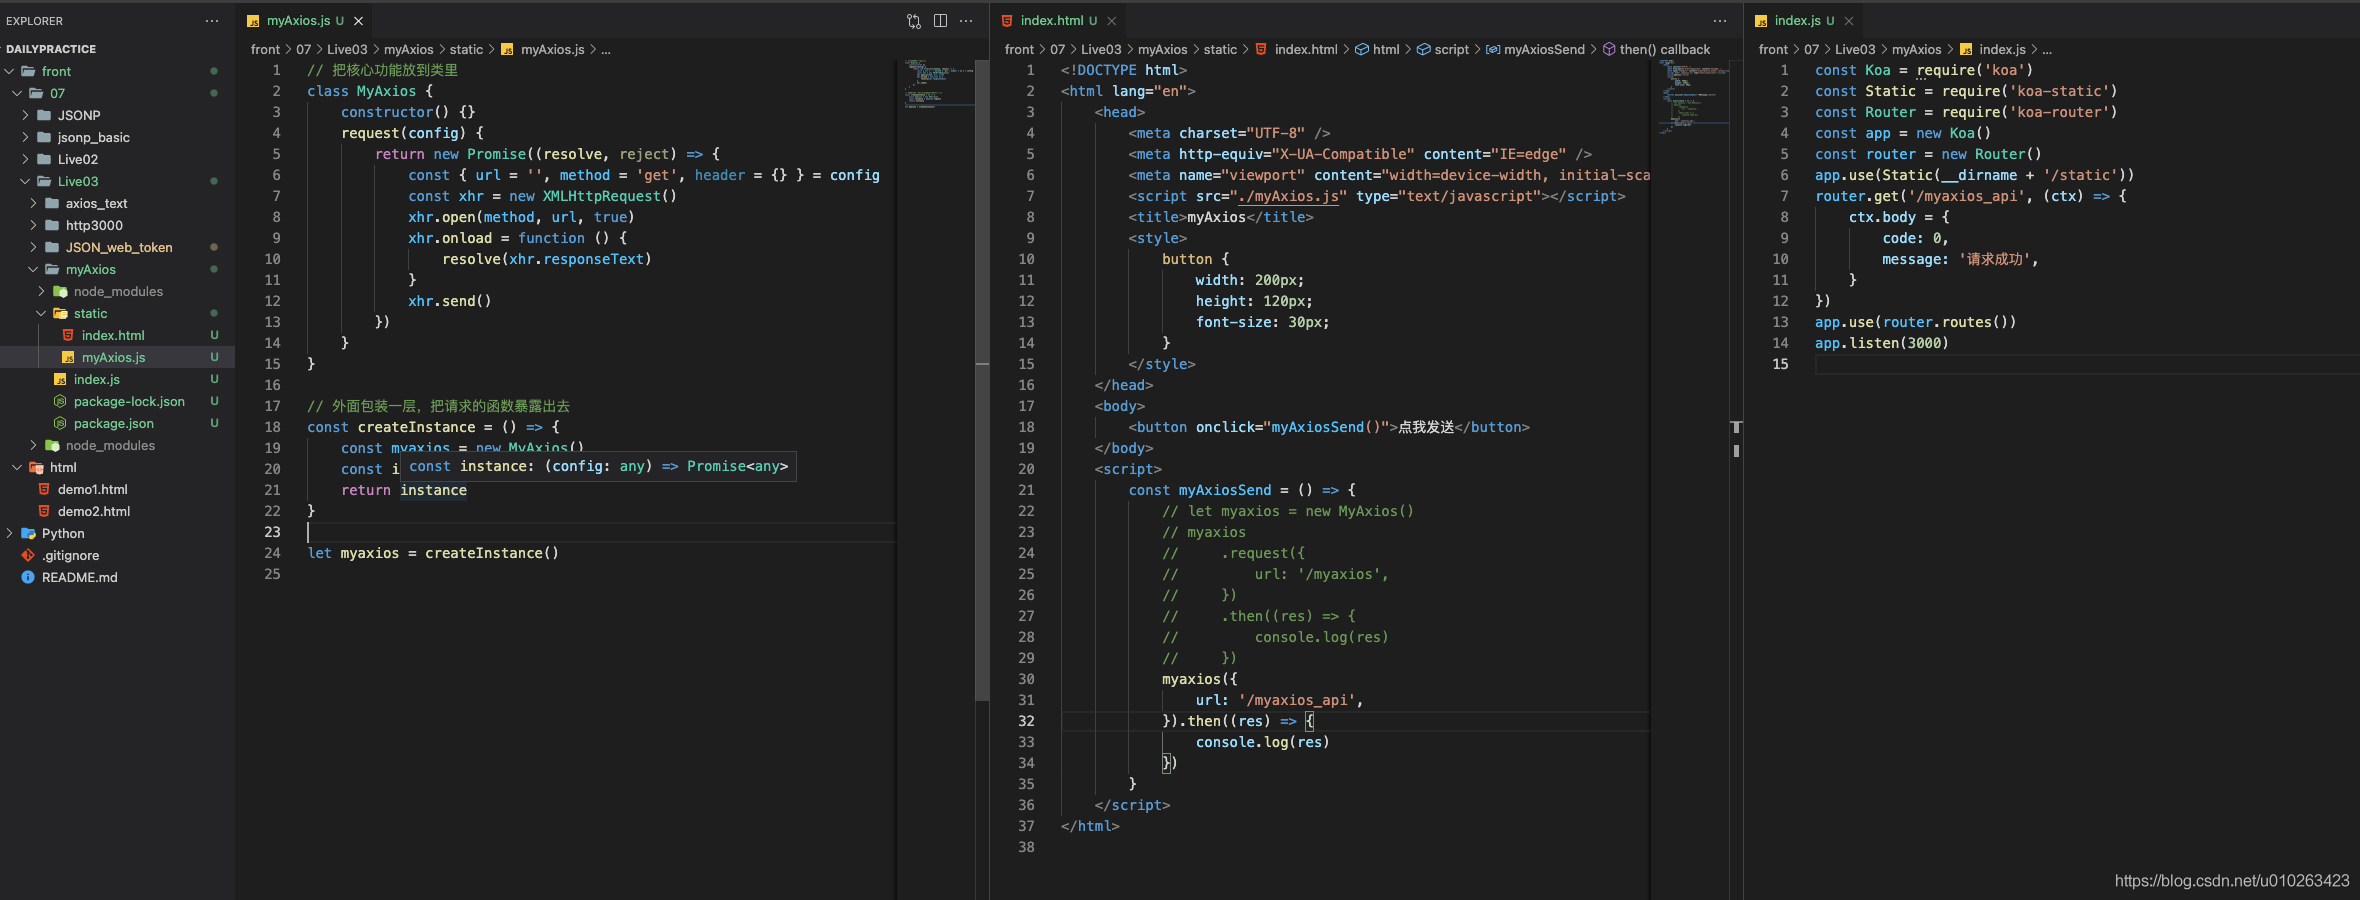The width and height of the screenshot is (2360, 900).
Task: Expand node_modules inside myAxios
Action: click(117, 291)
